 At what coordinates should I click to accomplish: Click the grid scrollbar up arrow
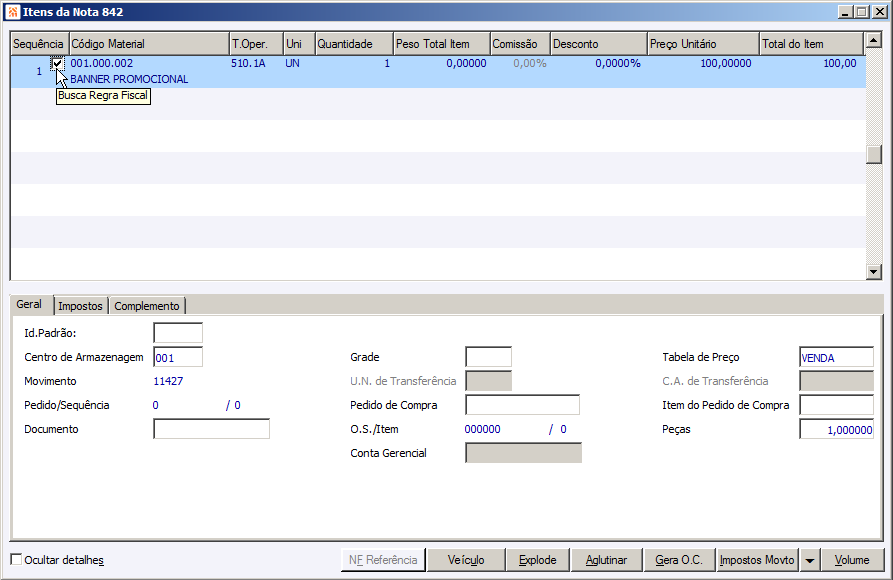pyautogui.click(x=874, y=40)
